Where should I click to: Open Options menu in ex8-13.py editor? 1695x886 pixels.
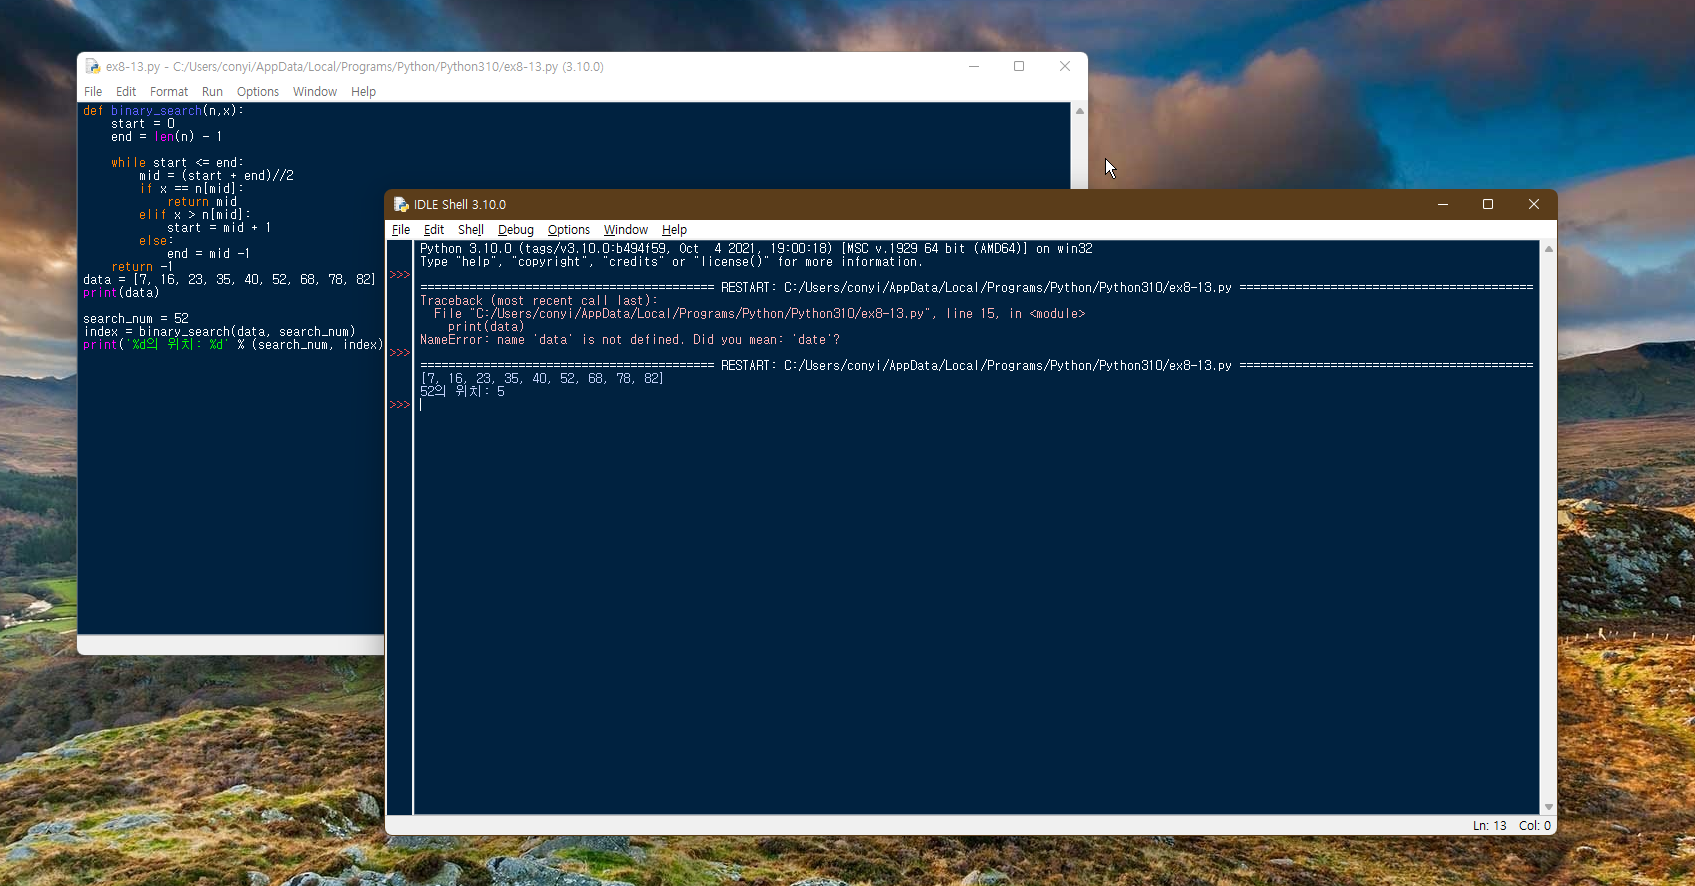pyautogui.click(x=258, y=92)
